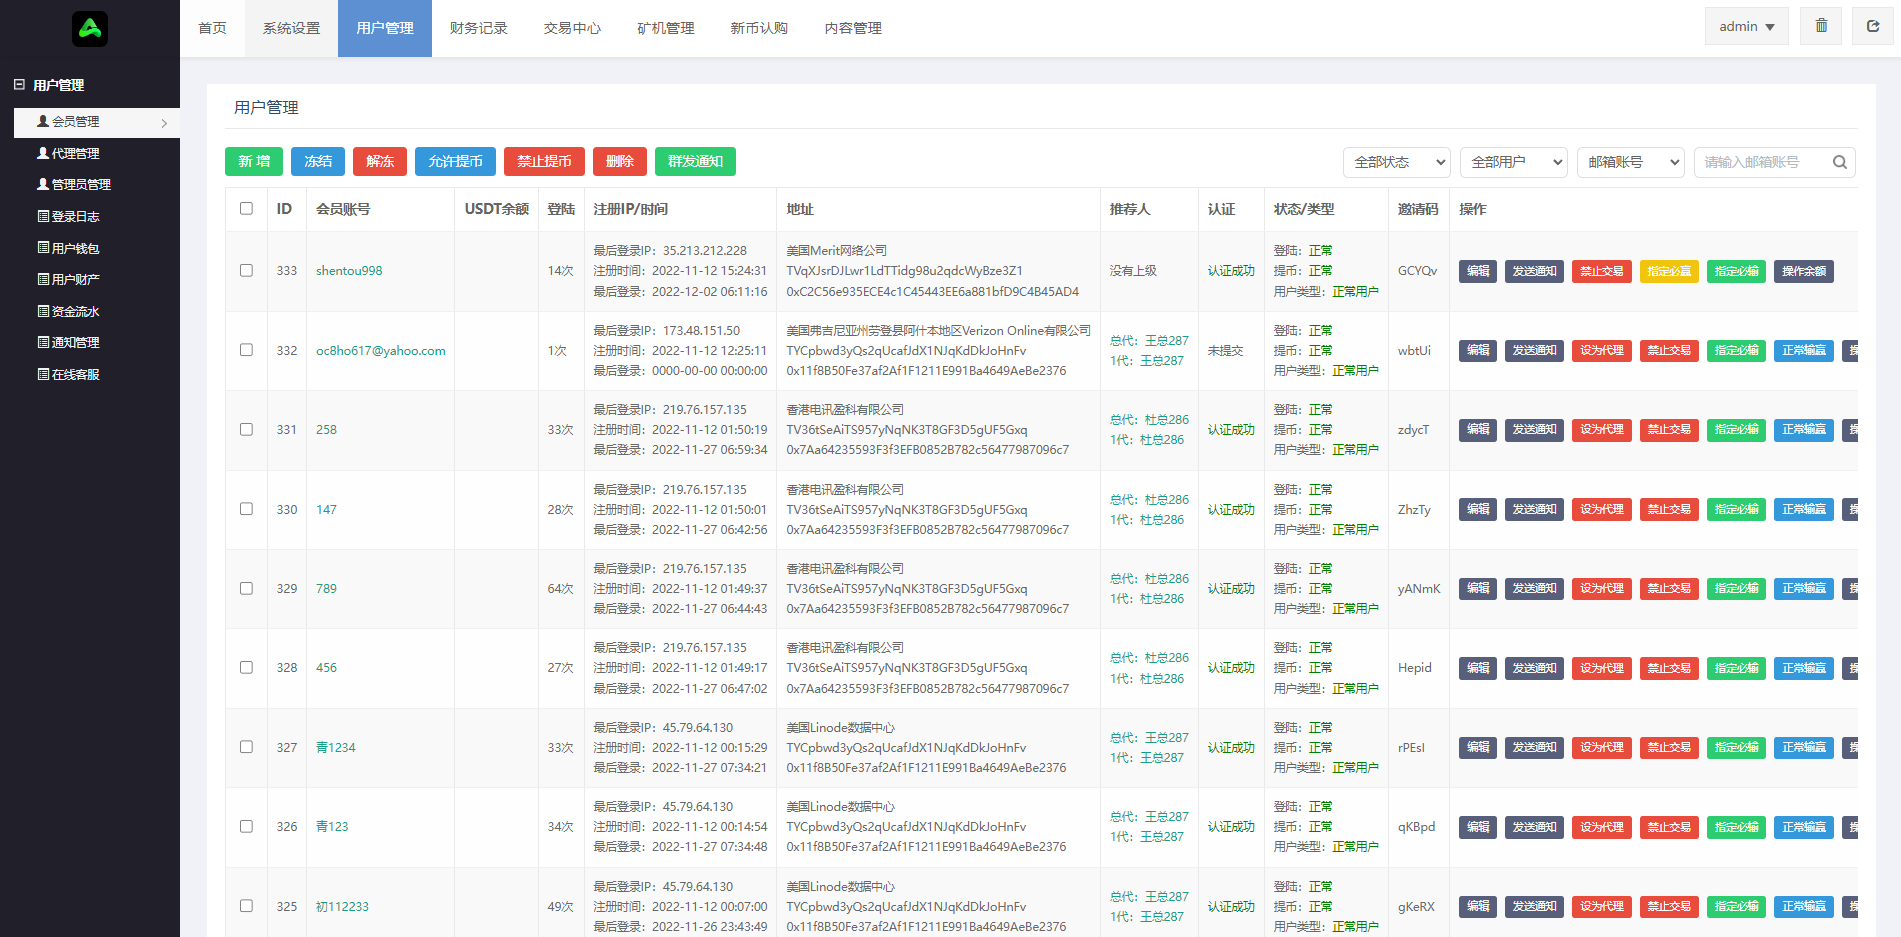Check the box for user ID 328

(246, 667)
